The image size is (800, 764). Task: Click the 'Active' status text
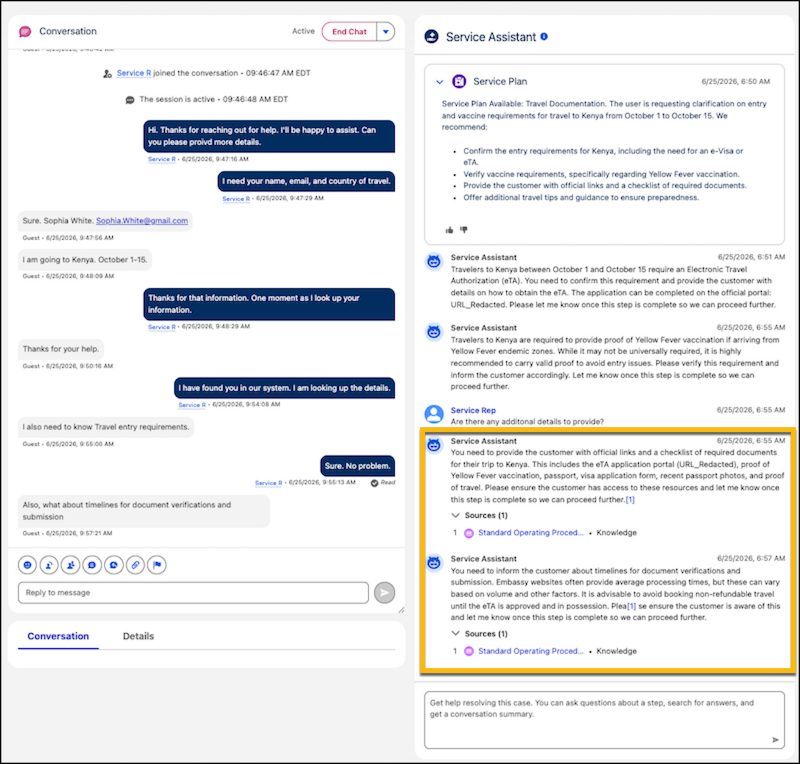point(303,31)
